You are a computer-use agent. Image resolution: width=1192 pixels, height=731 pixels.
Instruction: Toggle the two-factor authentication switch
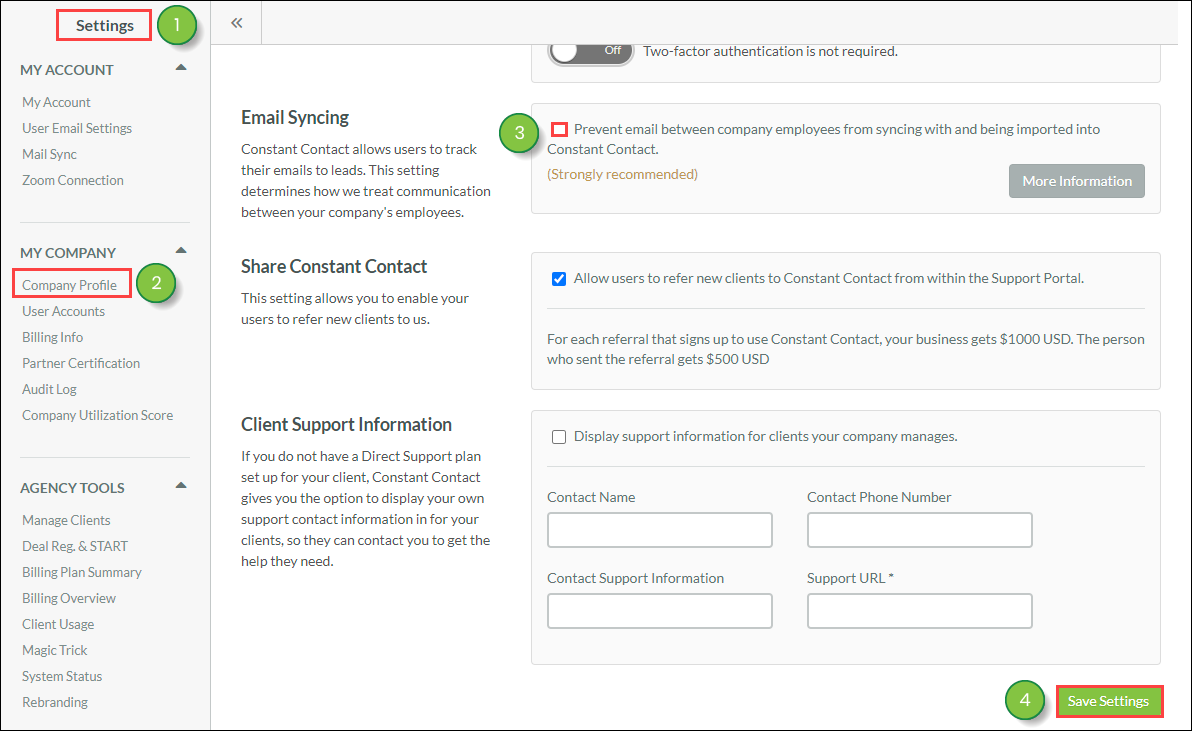pos(591,52)
